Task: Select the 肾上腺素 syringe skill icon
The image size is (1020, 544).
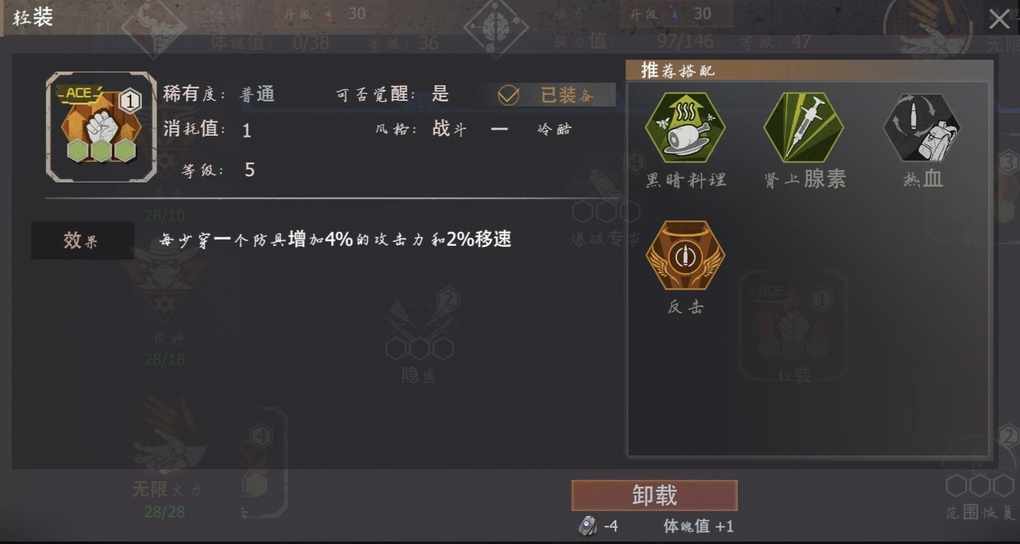Action: click(803, 128)
